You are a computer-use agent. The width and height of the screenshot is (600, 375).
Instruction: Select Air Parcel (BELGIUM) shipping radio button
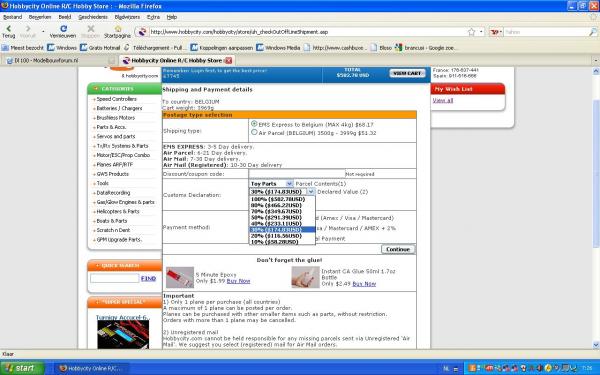(254, 132)
